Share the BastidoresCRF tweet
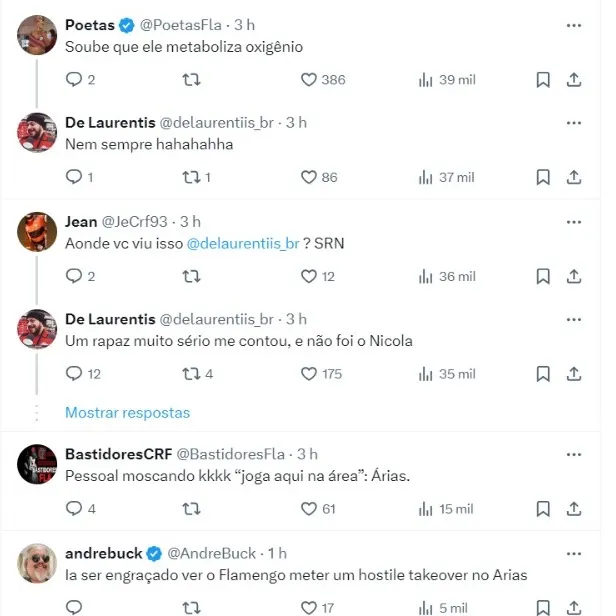Viewport: 616px width, 616px height. (574, 509)
